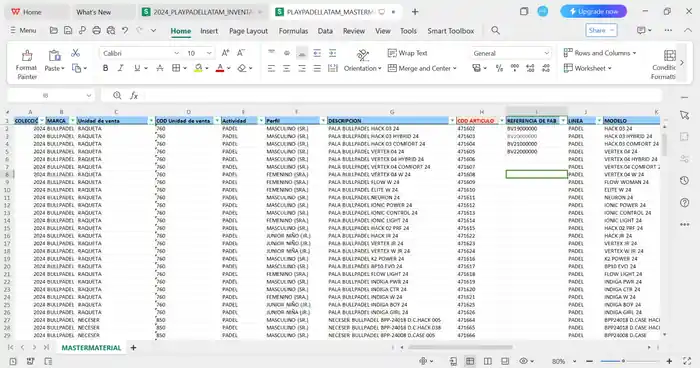Expand the Merge and Center dropdown
Screen dimensions: 700x368
coord(455,68)
